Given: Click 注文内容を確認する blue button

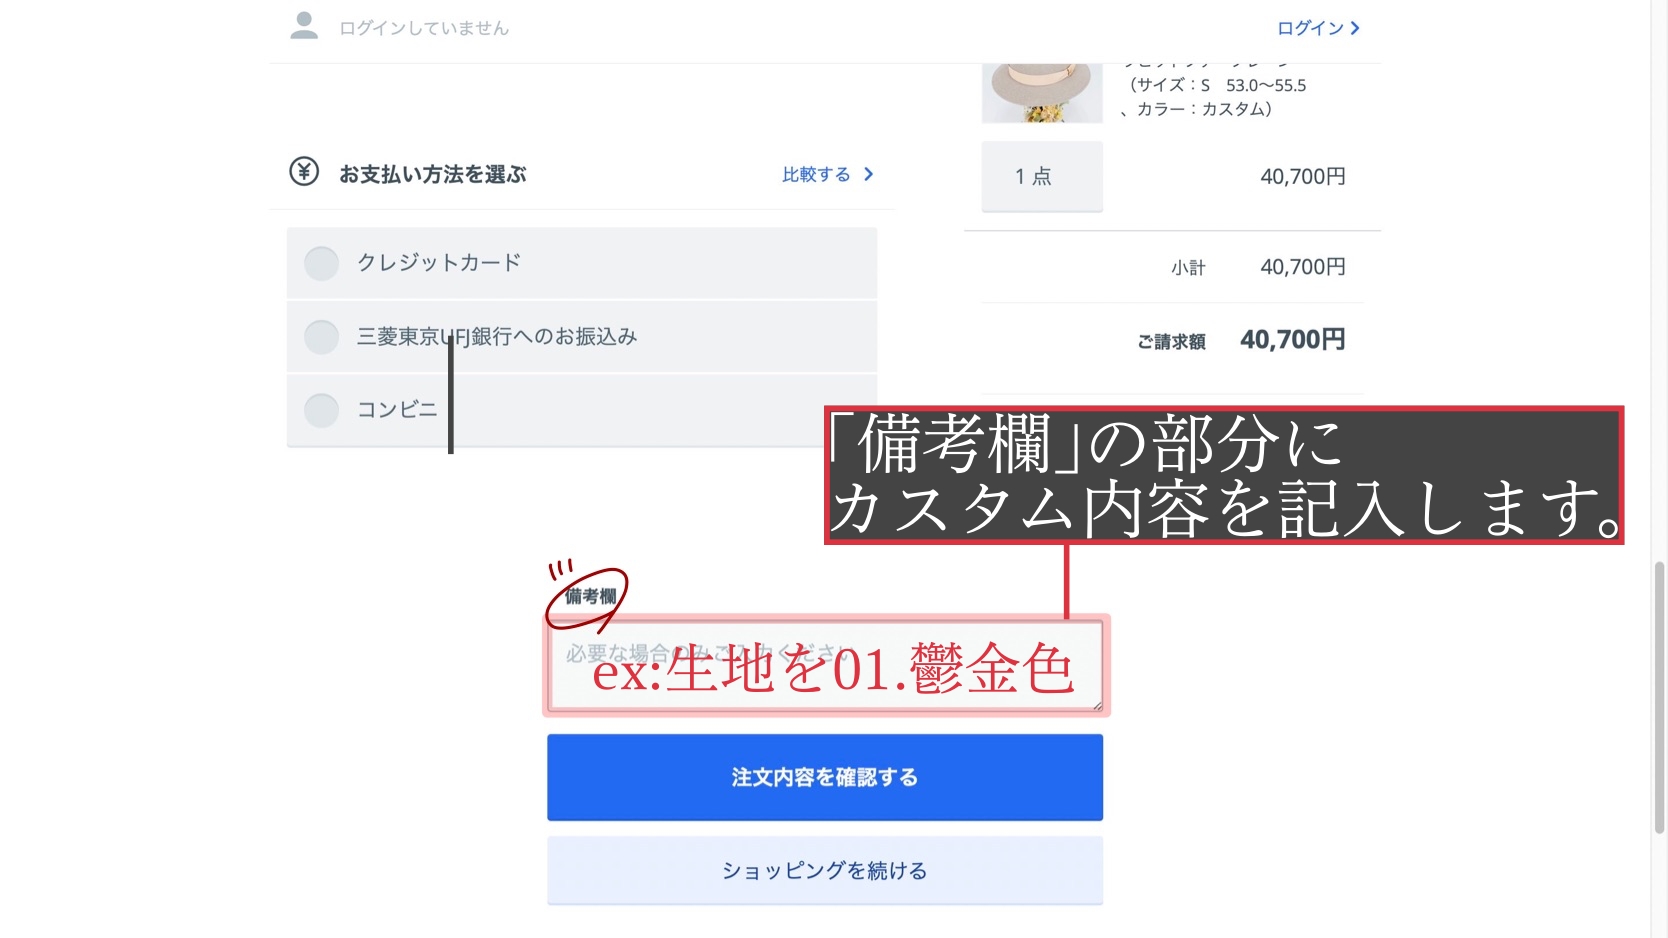Looking at the screenshot, I should click(x=825, y=777).
